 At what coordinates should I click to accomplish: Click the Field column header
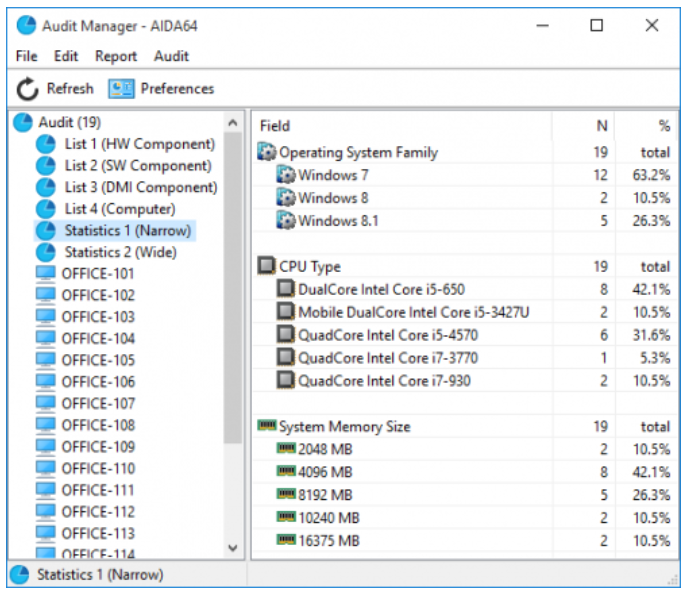[402, 126]
